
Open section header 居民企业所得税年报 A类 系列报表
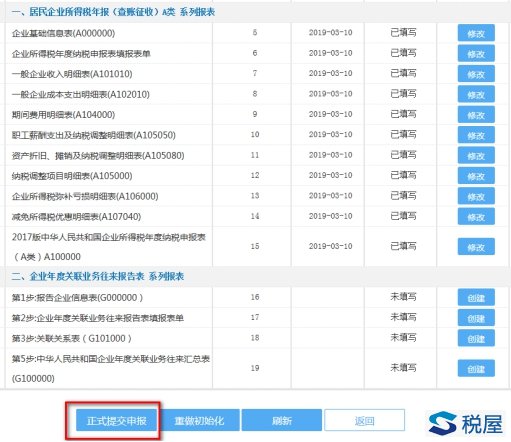pyautogui.click(x=113, y=12)
